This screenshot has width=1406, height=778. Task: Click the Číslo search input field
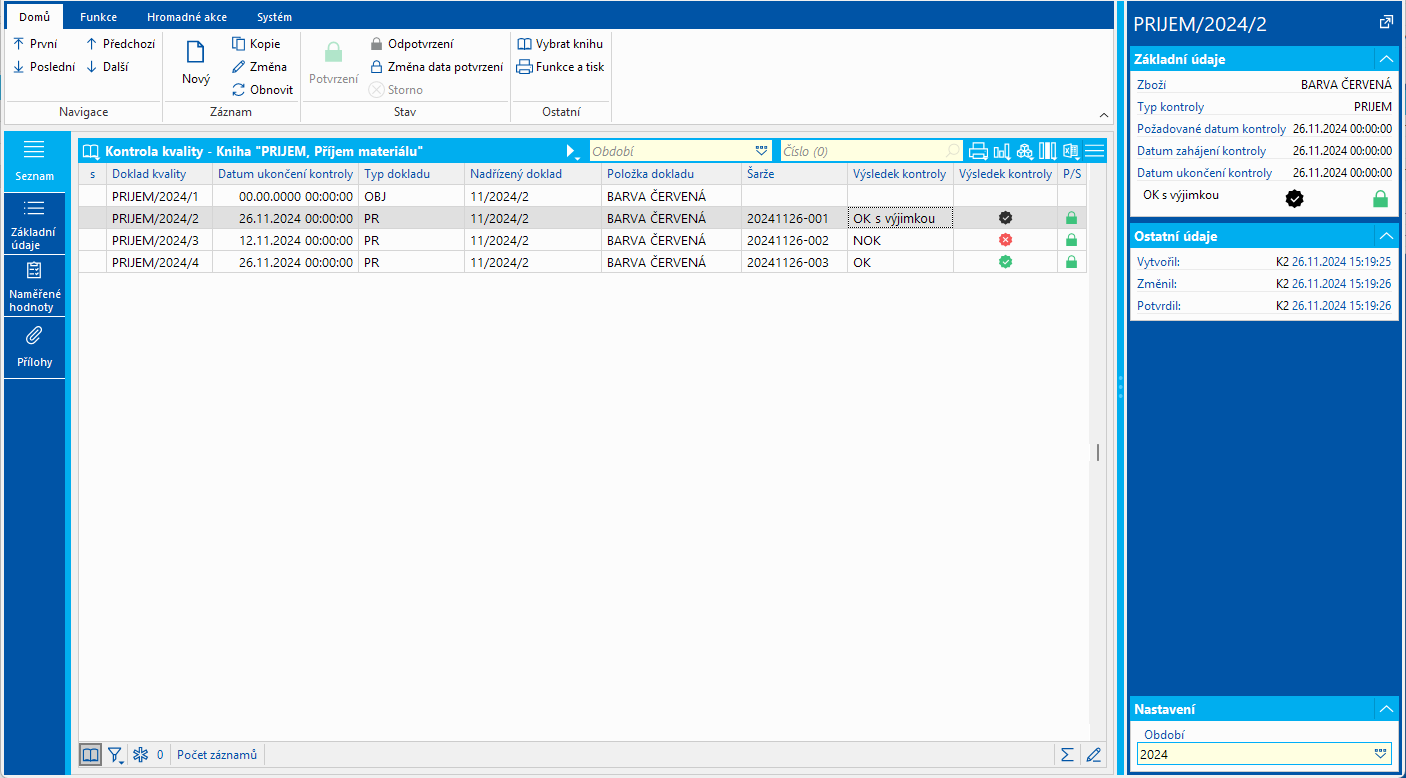[860, 151]
